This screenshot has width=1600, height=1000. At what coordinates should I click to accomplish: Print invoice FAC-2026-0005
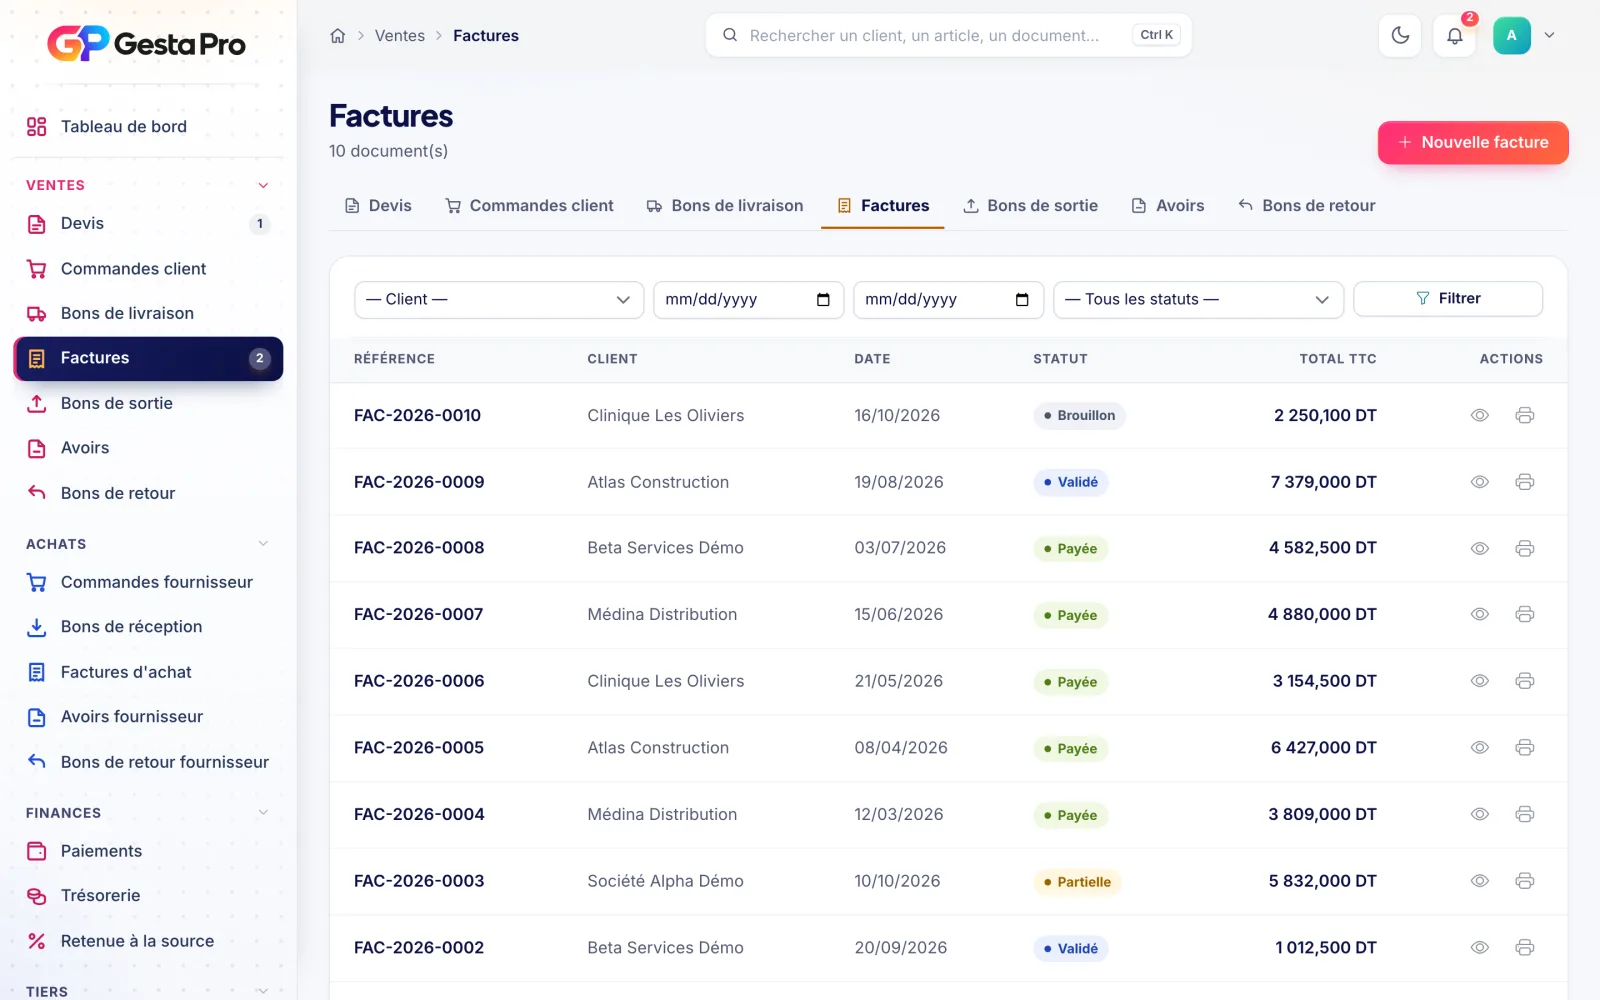(1525, 747)
